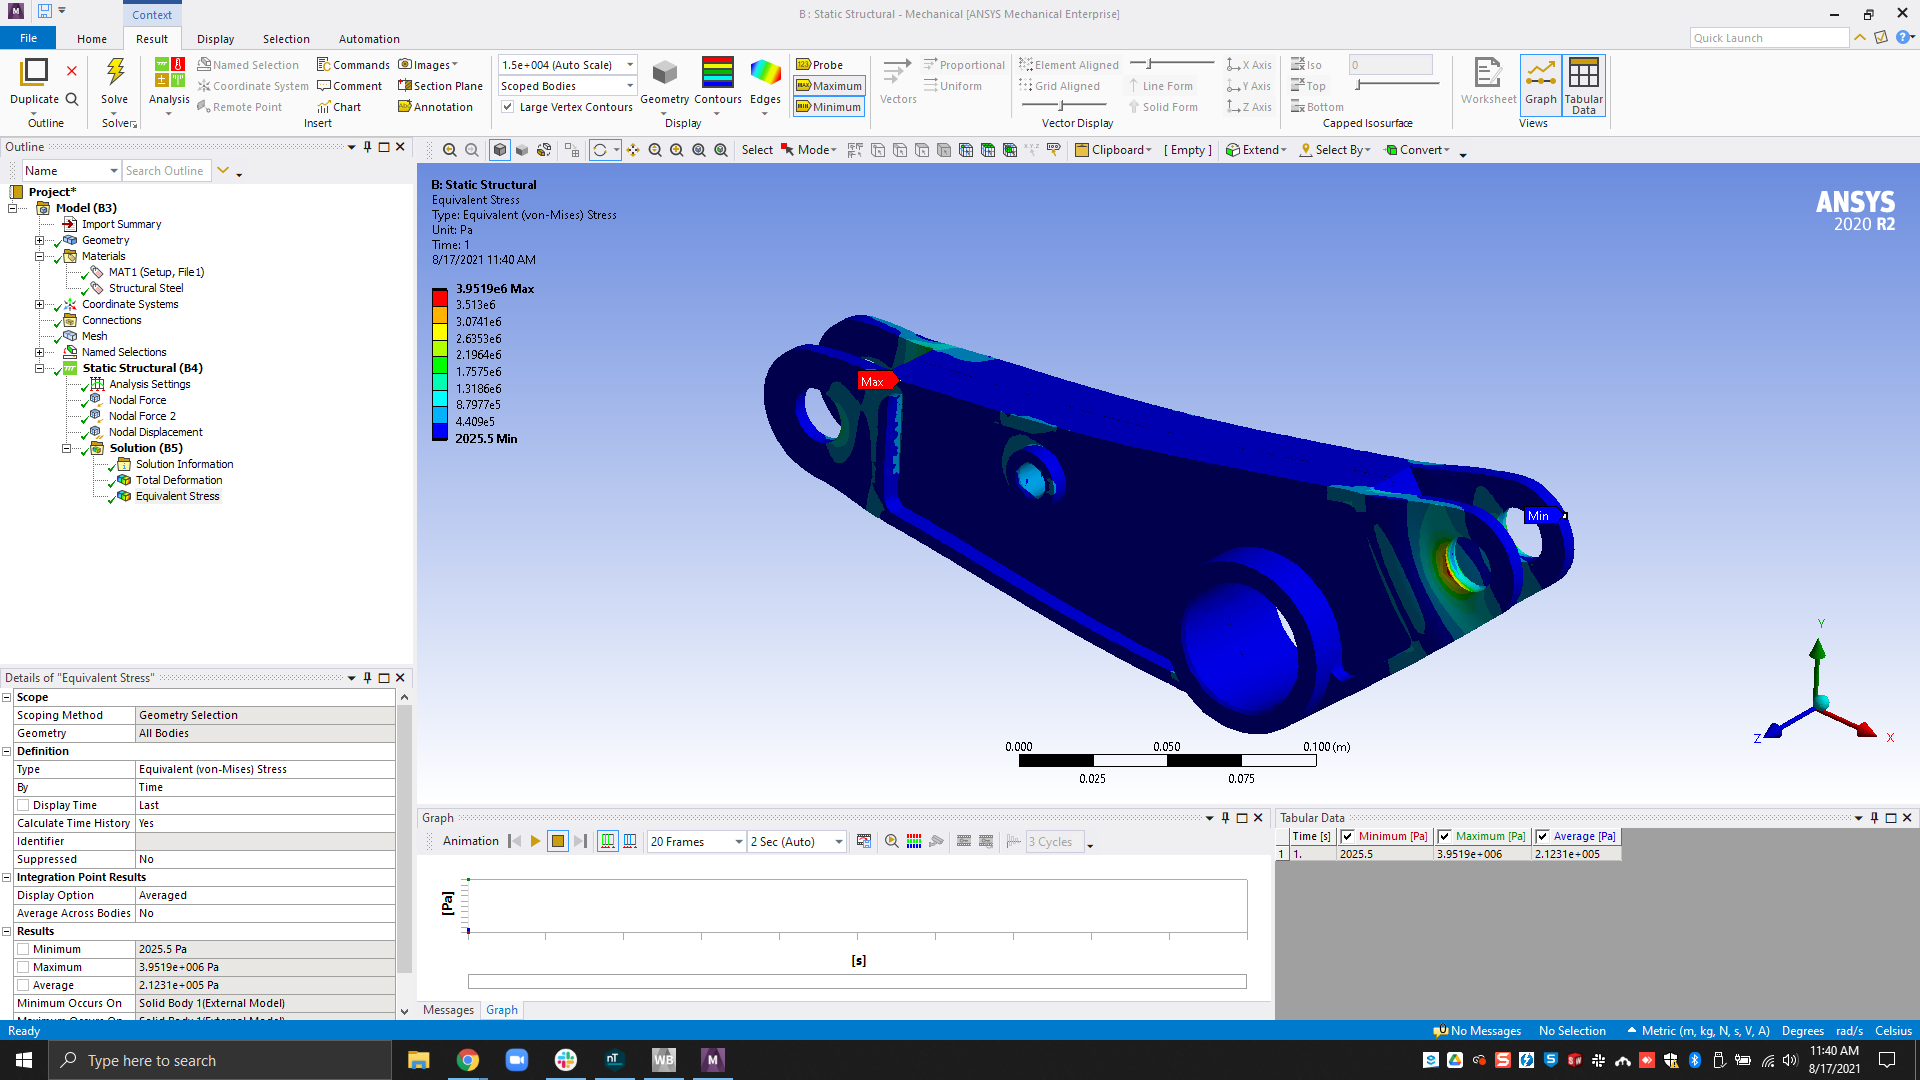Switch to the Messages tab
This screenshot has height=1080, width=1920.
coord(448,1010)
